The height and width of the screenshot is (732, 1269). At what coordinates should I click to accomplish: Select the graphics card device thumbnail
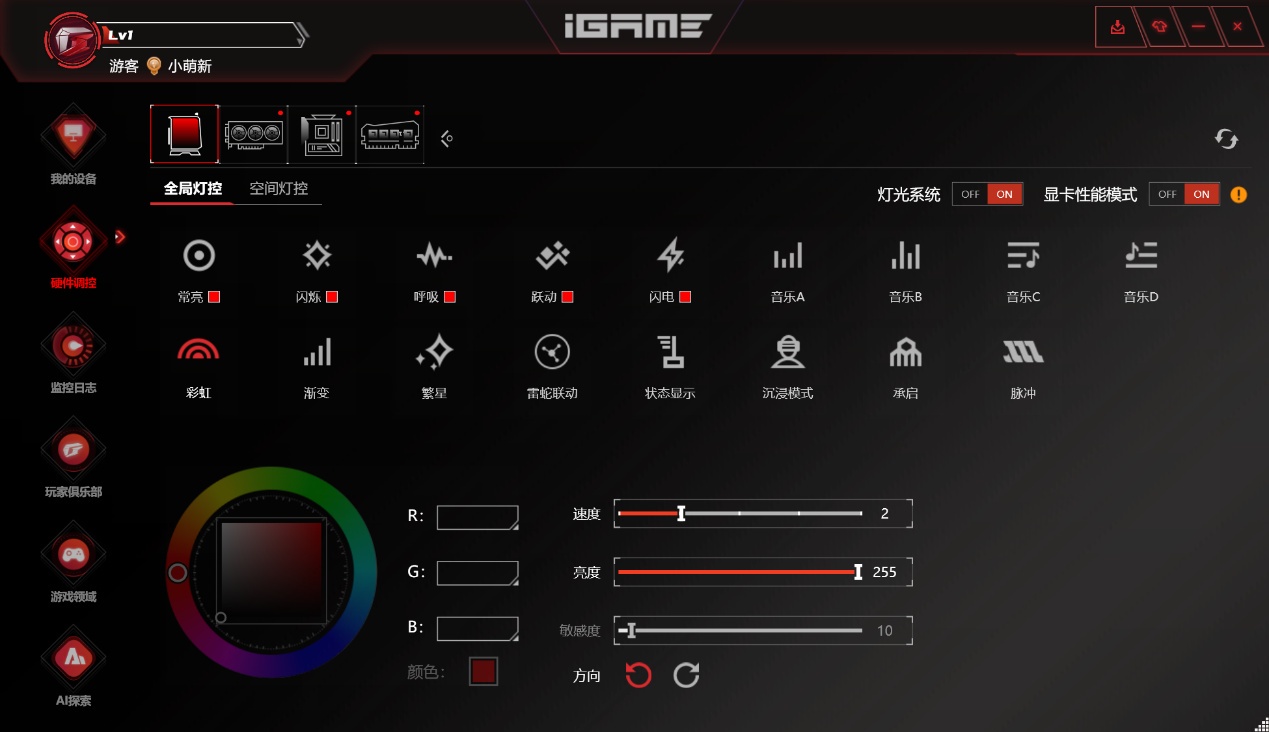[254, 134]
